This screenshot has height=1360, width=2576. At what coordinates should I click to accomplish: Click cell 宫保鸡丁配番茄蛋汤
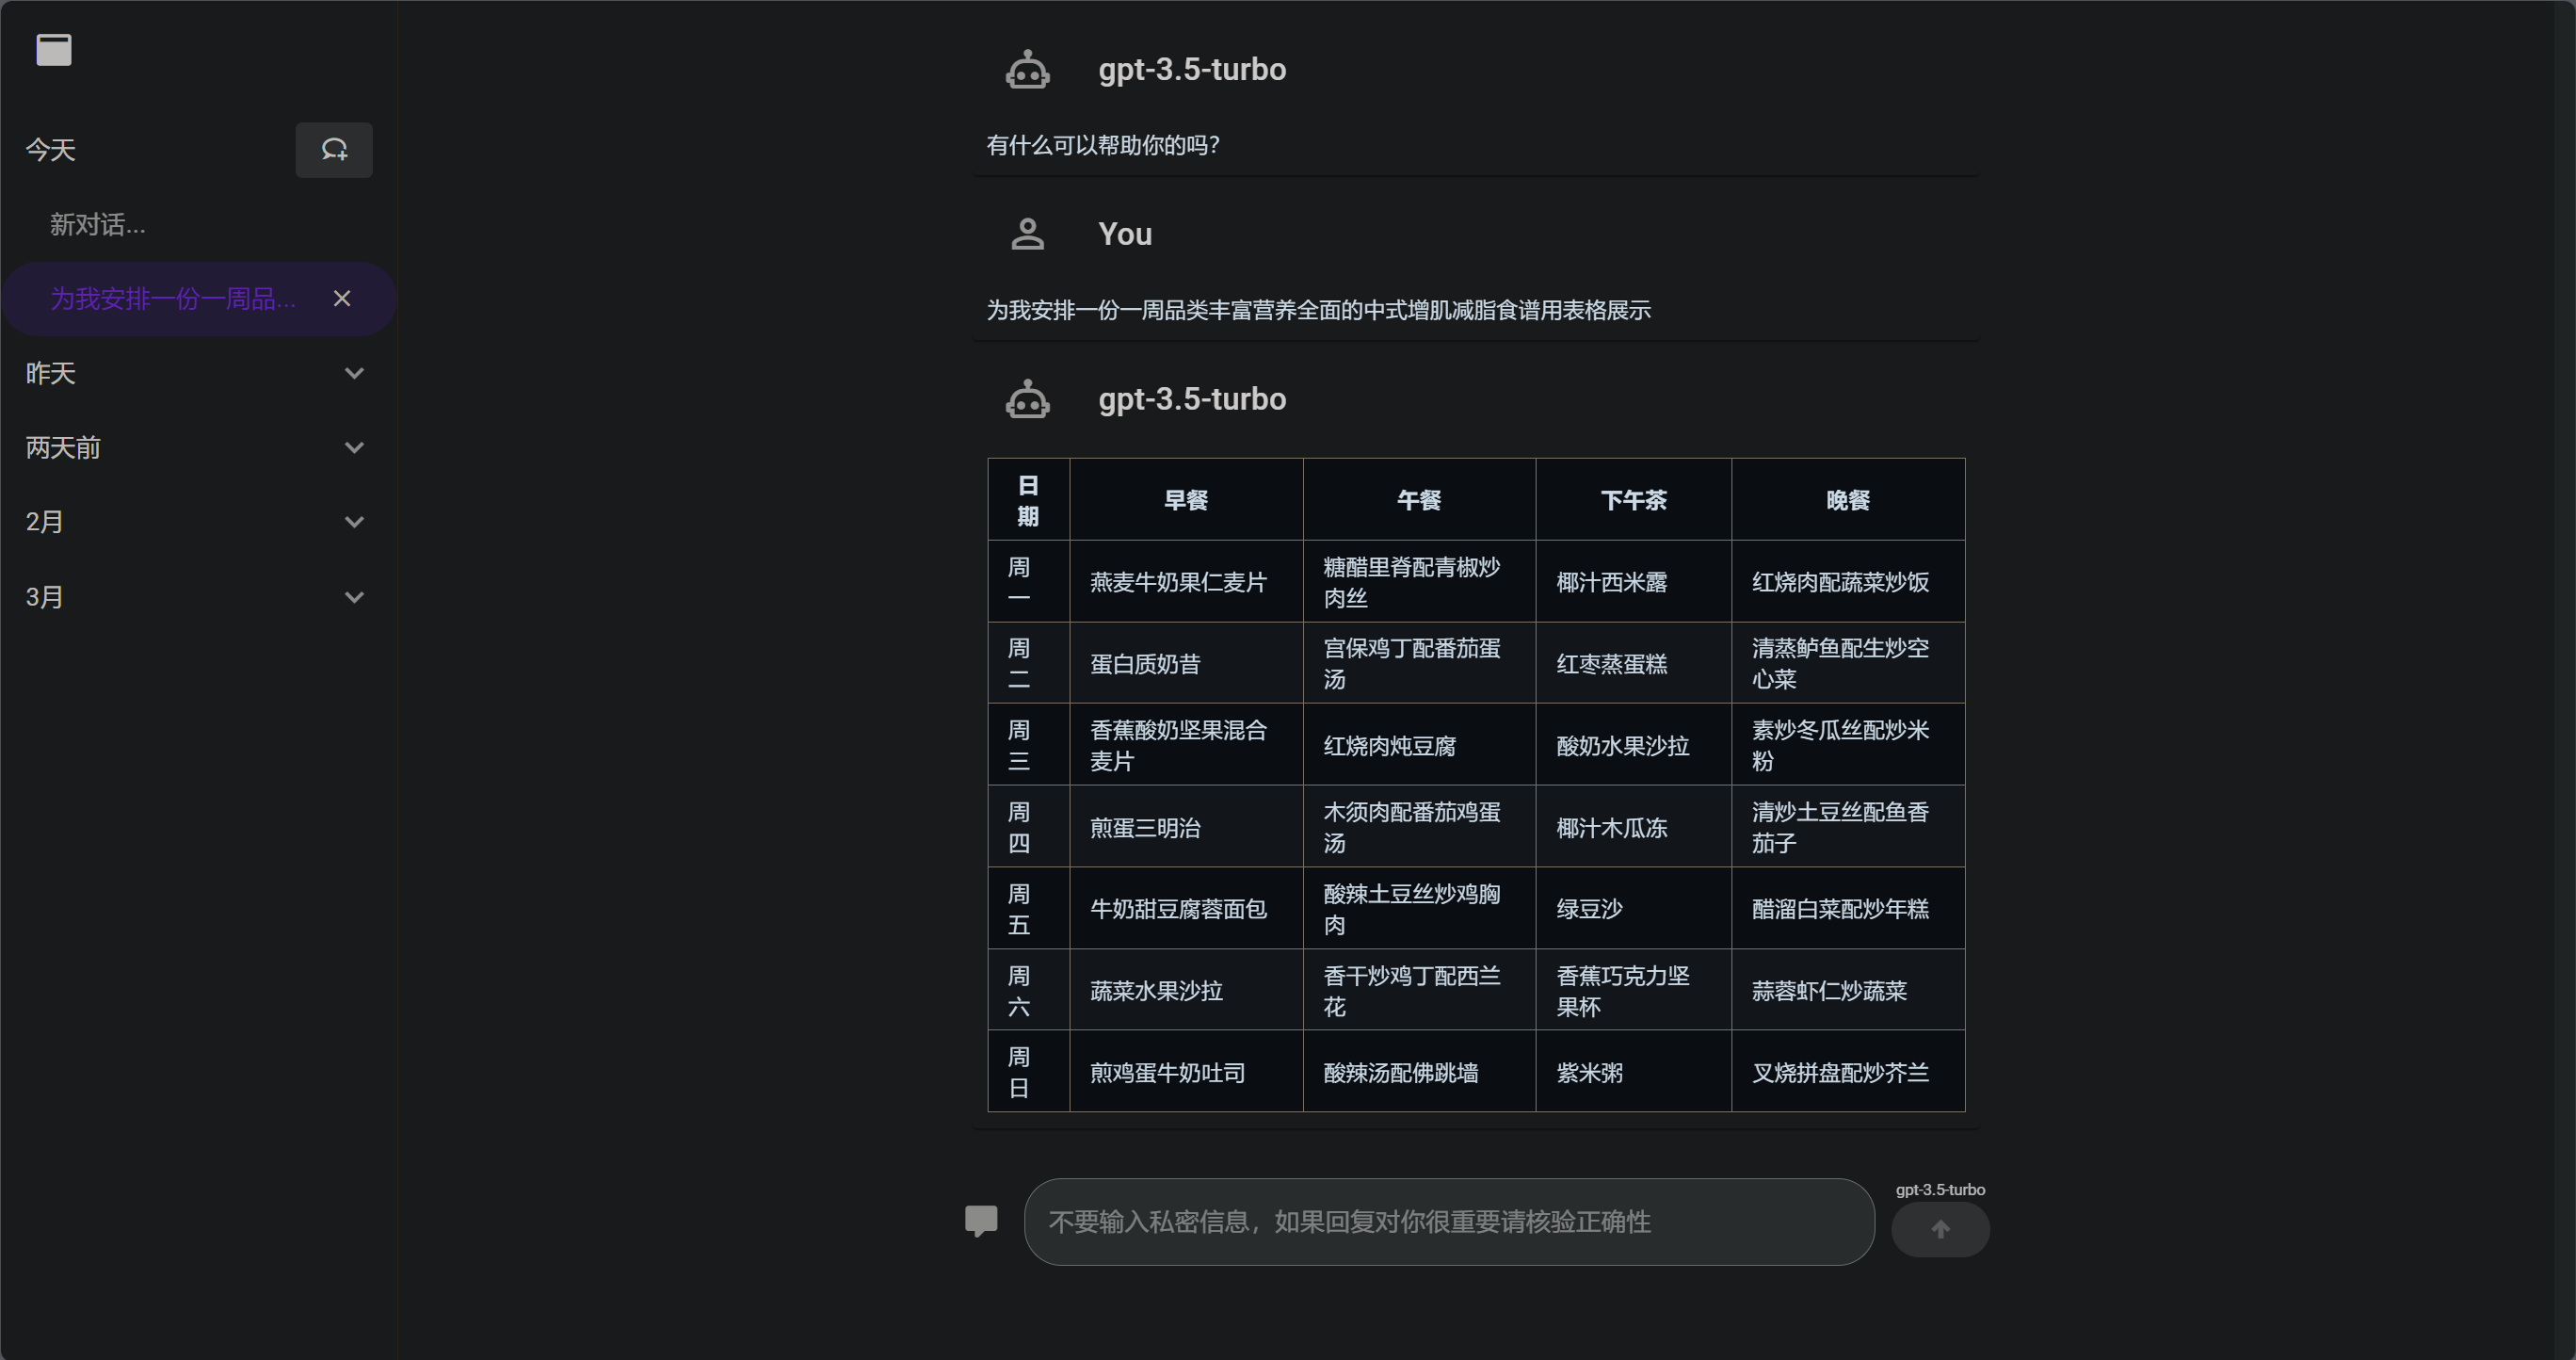pos(1419,664)
